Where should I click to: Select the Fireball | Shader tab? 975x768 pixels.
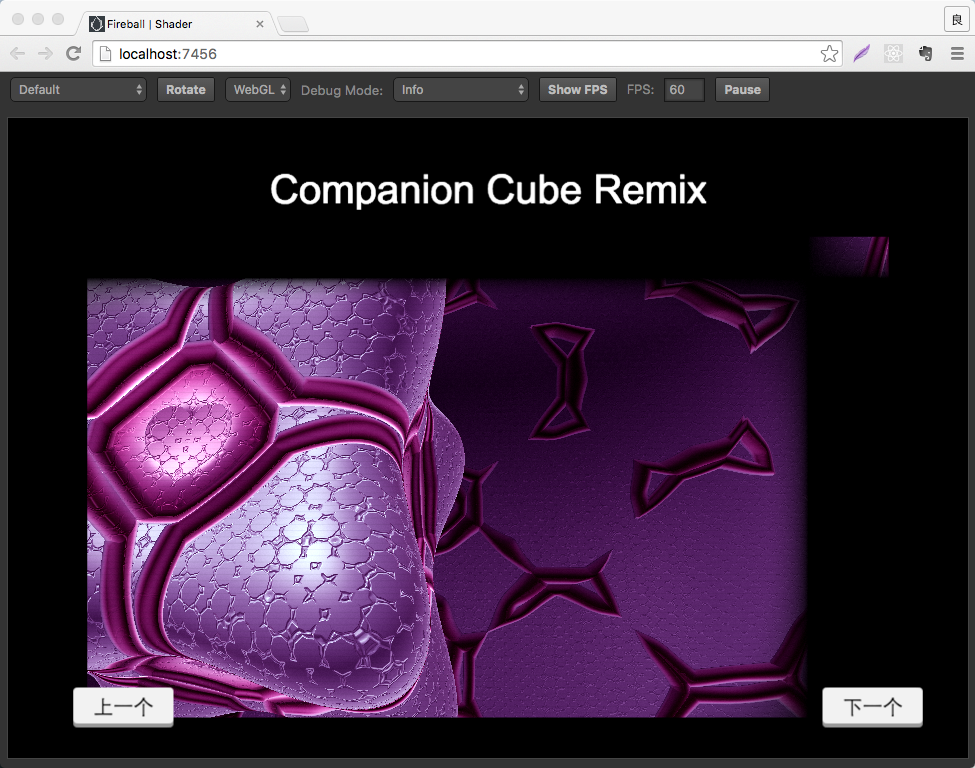coord(176,24)
